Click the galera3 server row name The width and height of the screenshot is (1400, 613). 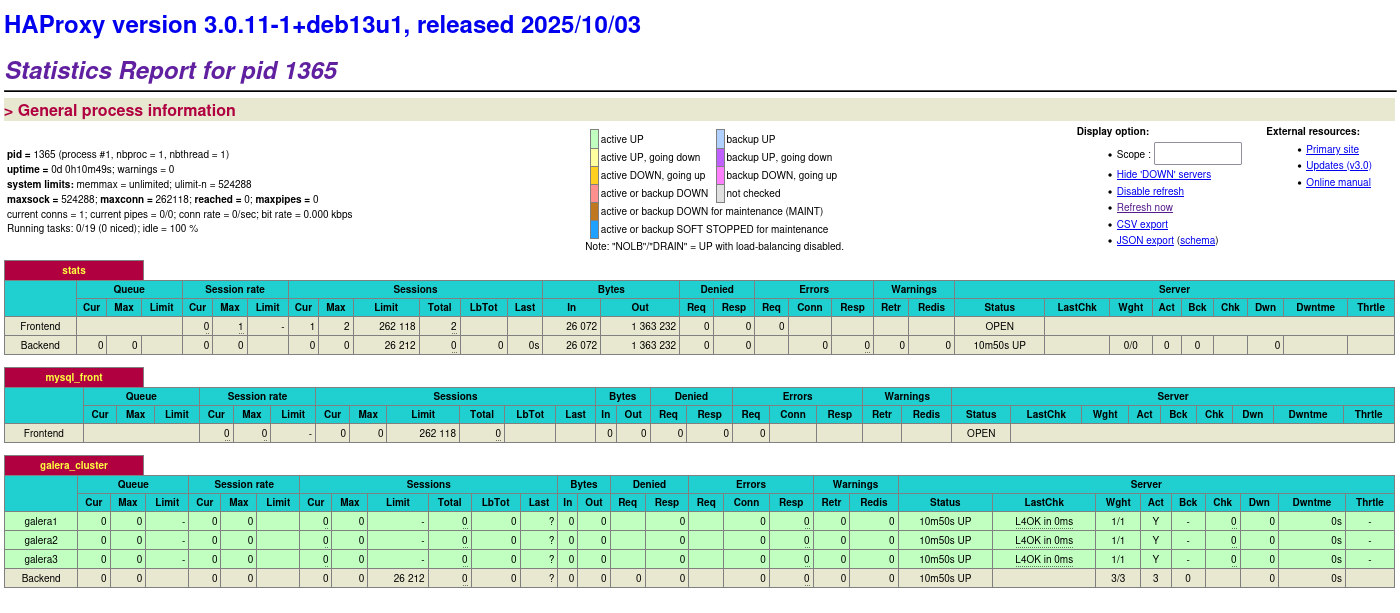[x=41, y=560]
